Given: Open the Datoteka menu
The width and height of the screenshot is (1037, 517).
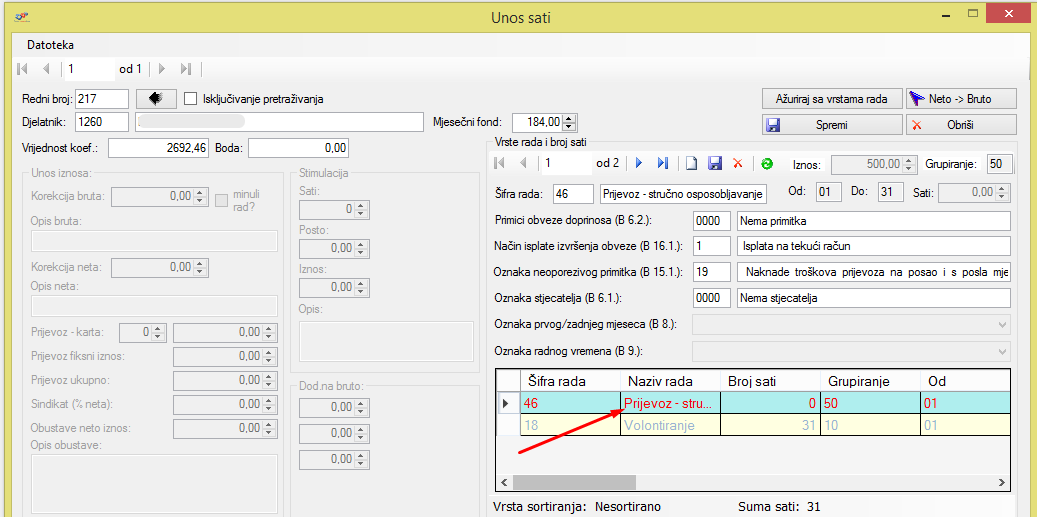Looking at the screenshot, I should [50, 45].
